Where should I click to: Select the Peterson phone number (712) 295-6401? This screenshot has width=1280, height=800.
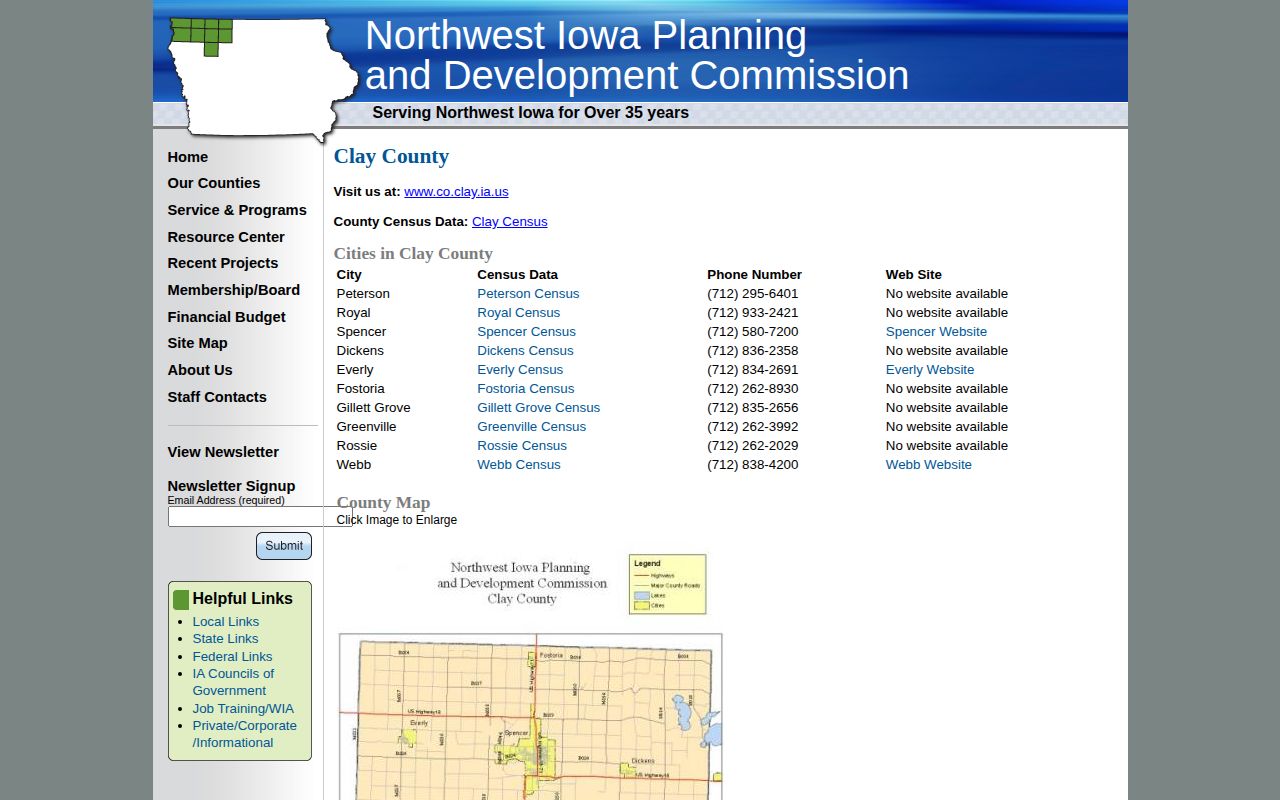click(753, 294)
